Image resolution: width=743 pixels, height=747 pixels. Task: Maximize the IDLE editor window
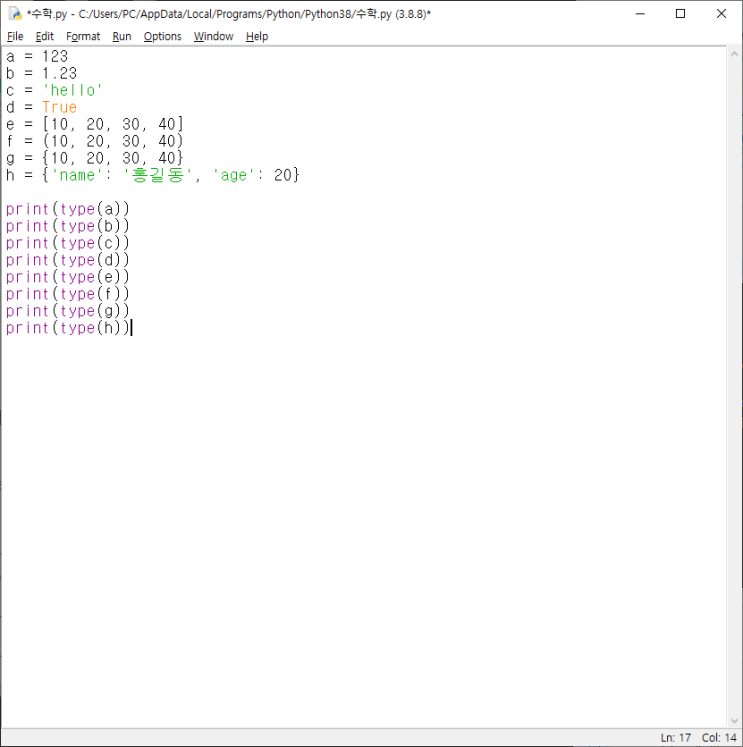point(681,14)
